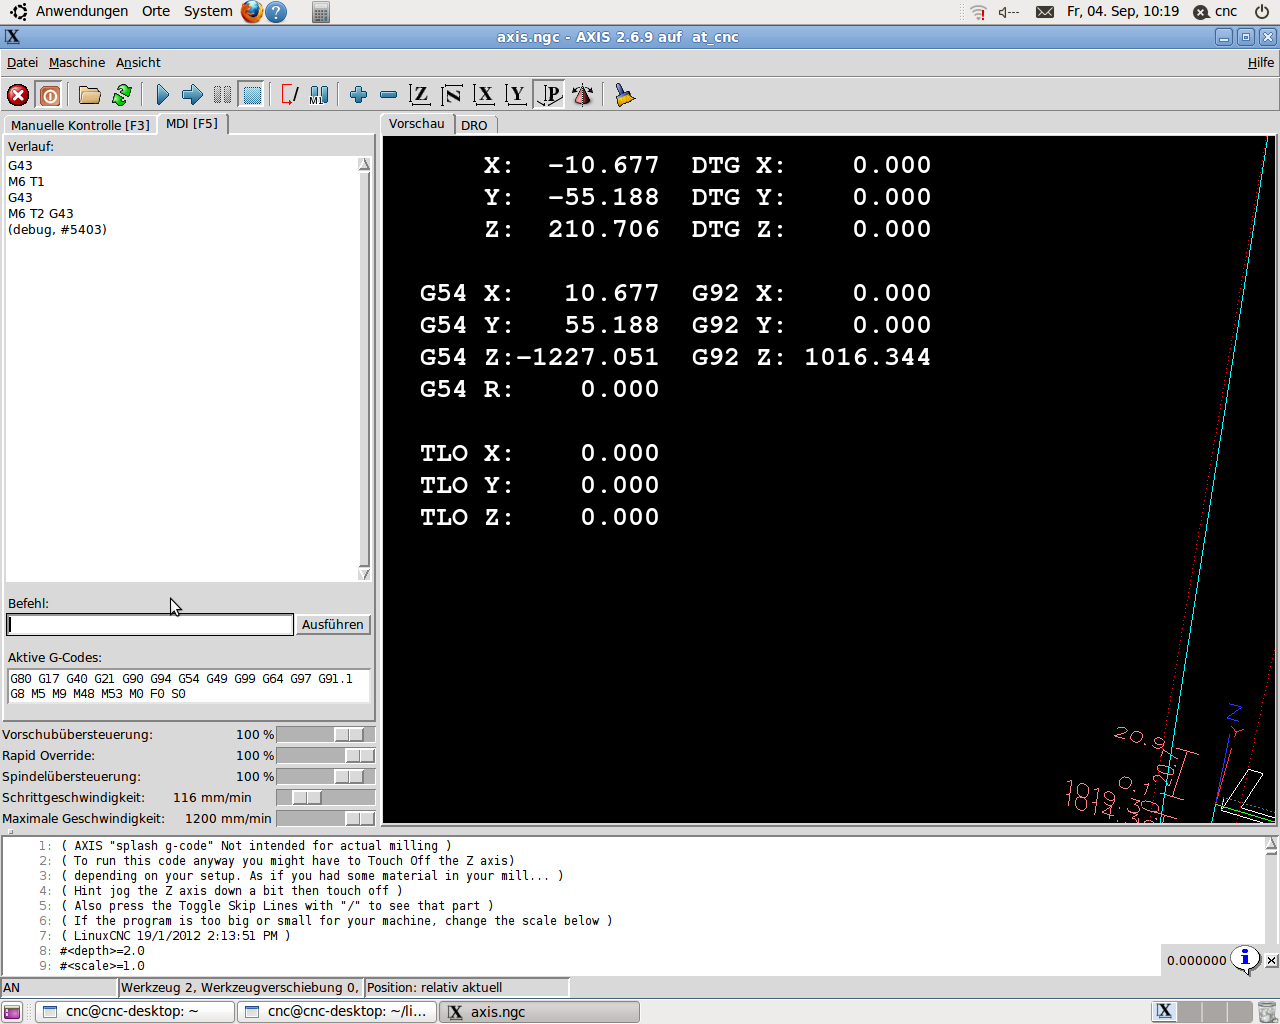
Task: Open Orte menu in top panel
Action: (156, 11)
